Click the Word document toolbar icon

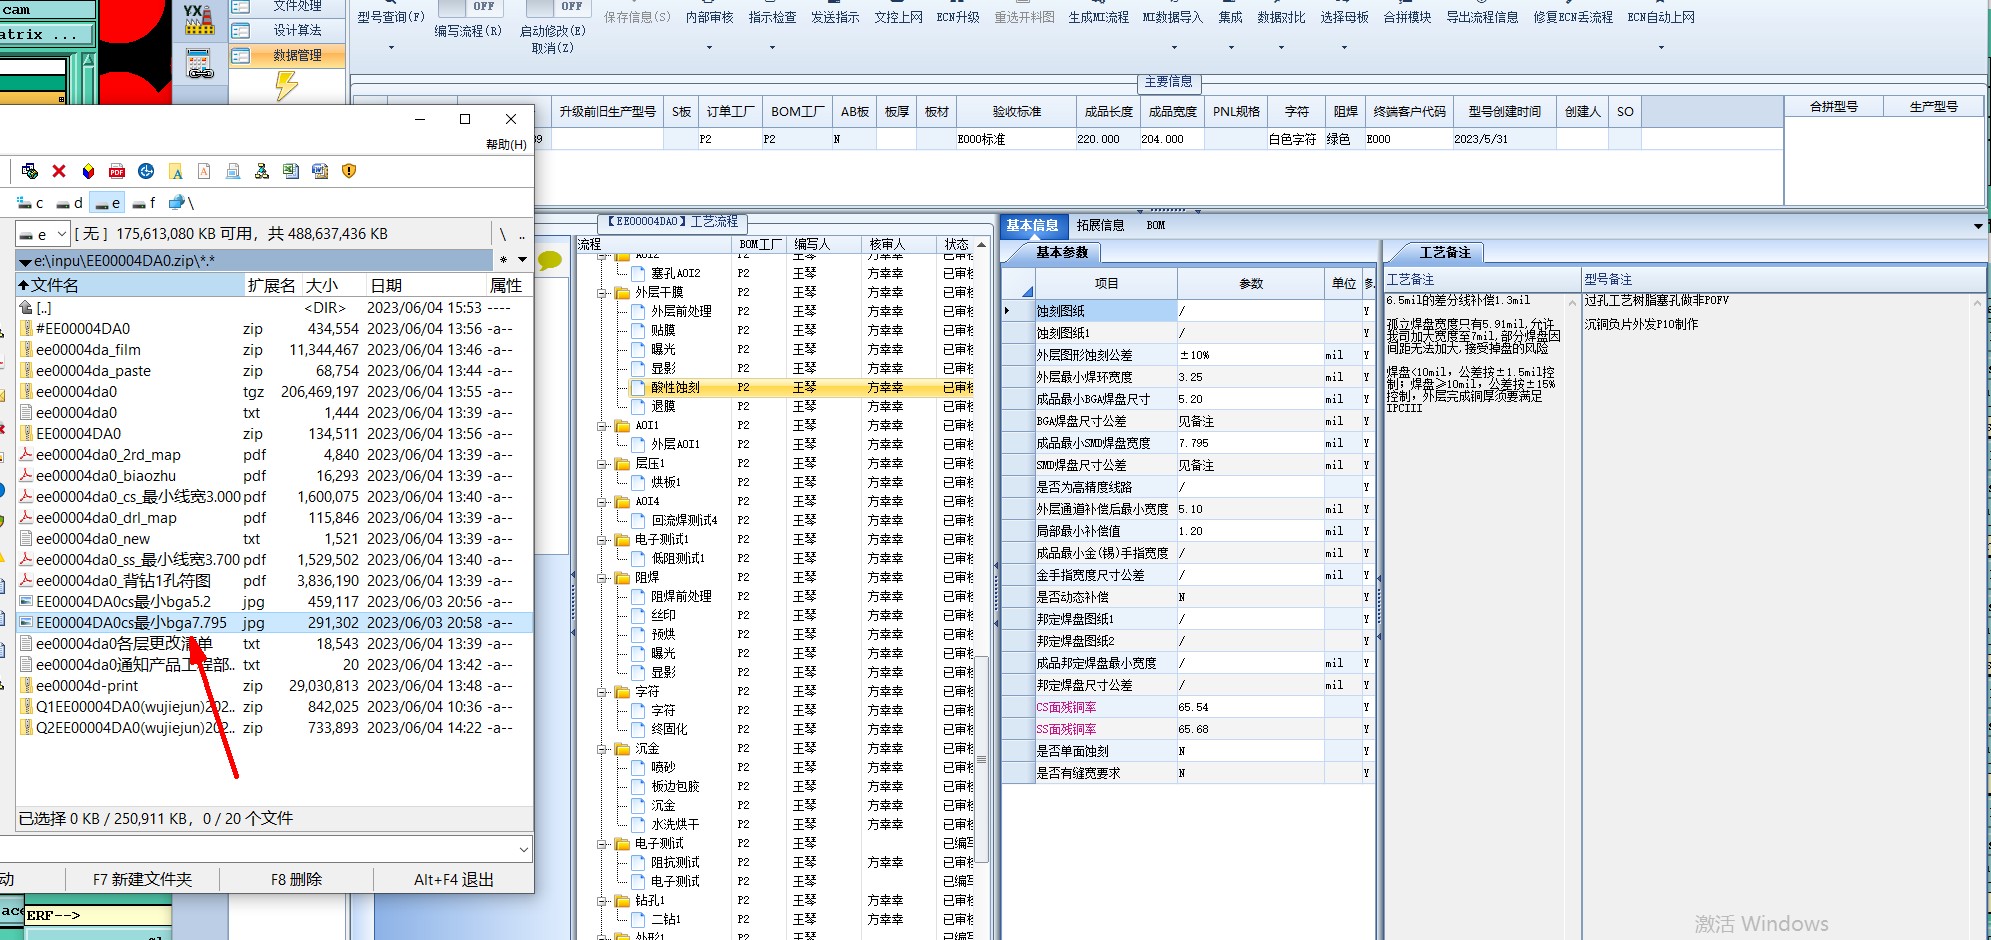click(320, 171)
